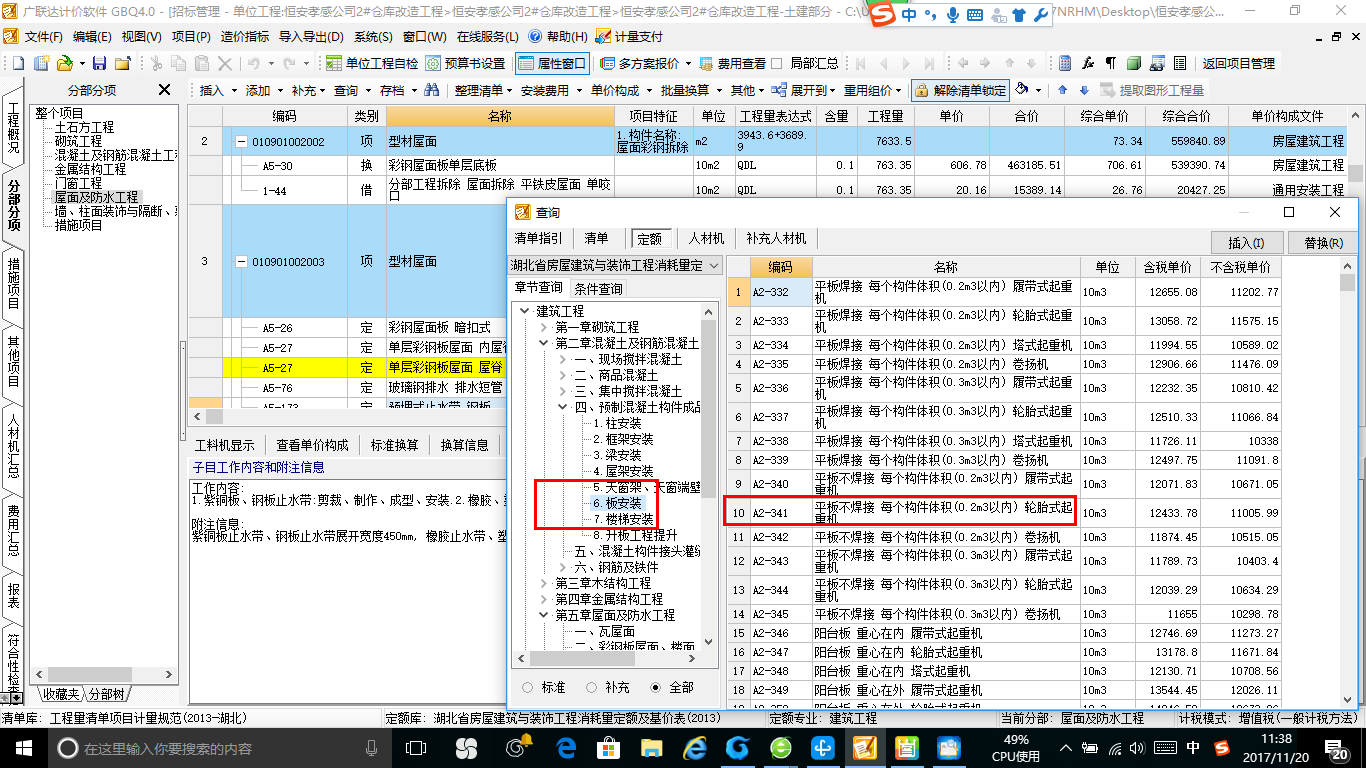This screenshot has width=1366, height=768.
Task: Click the chapter tree vertical scrollbar
Action: [709, 478]
